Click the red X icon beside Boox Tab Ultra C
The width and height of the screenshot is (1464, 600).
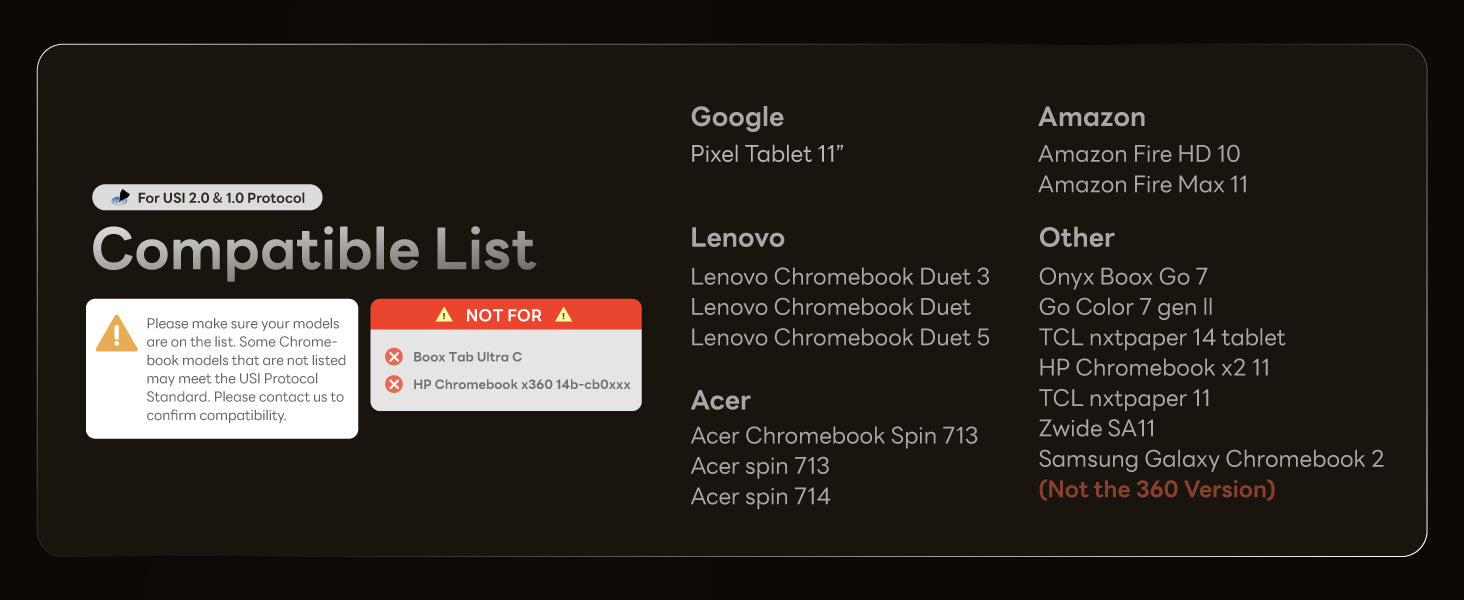tap(394, 357)
